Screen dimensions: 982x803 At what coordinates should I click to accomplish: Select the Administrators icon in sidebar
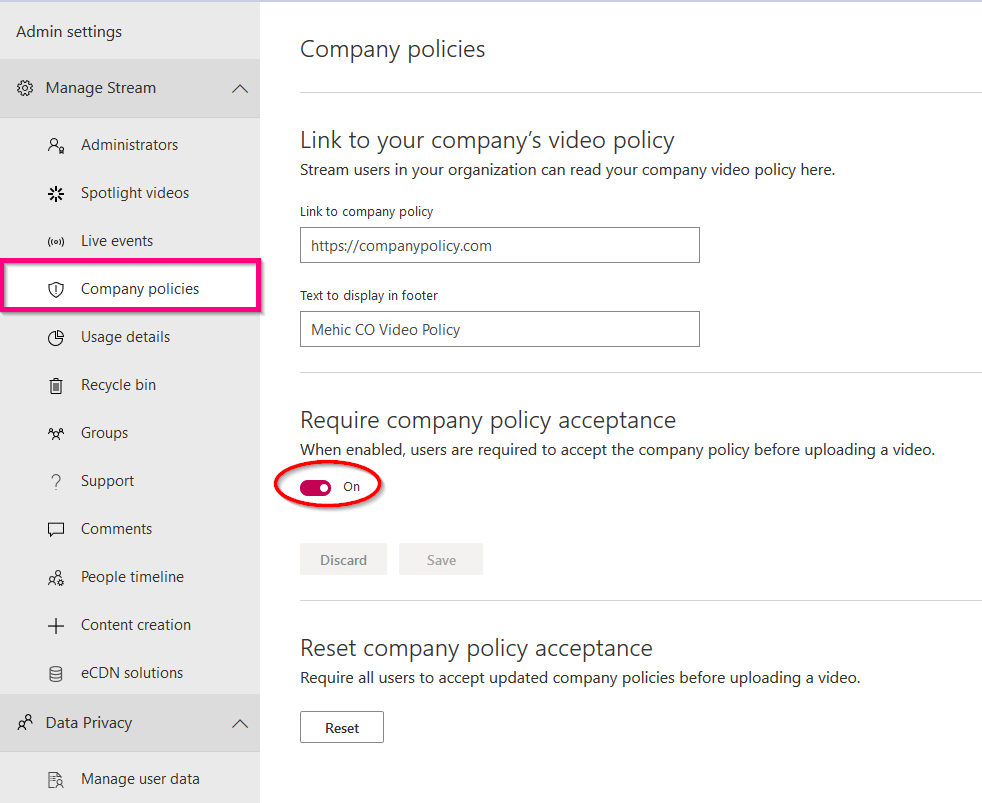[x=56, y=144]
